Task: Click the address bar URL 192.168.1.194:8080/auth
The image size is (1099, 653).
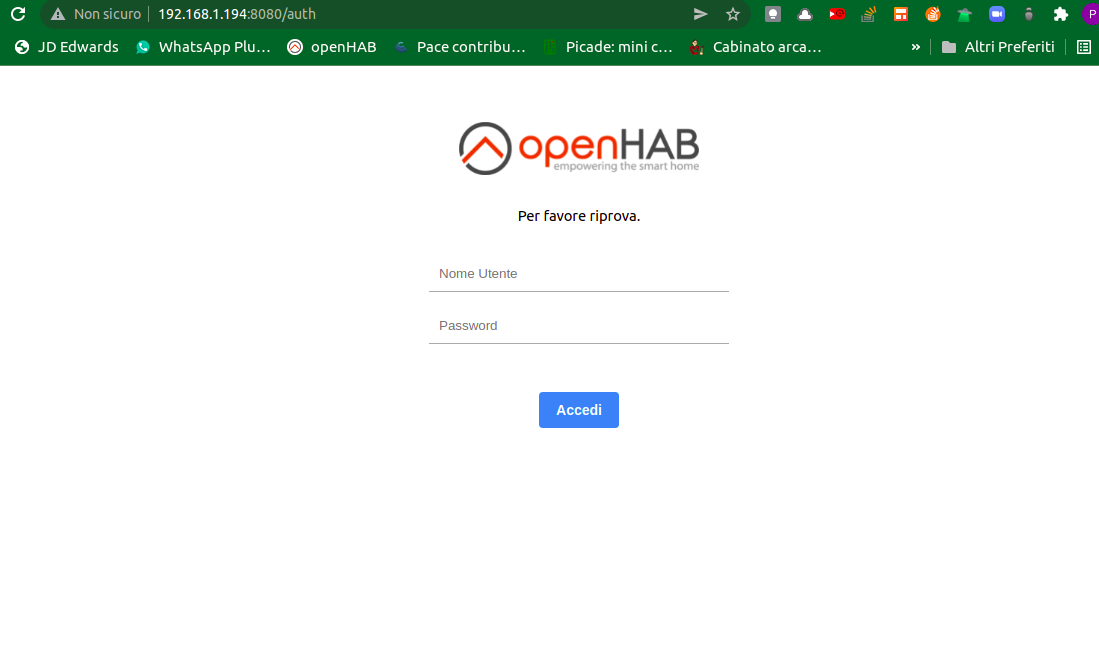Action: click(237, 14)
